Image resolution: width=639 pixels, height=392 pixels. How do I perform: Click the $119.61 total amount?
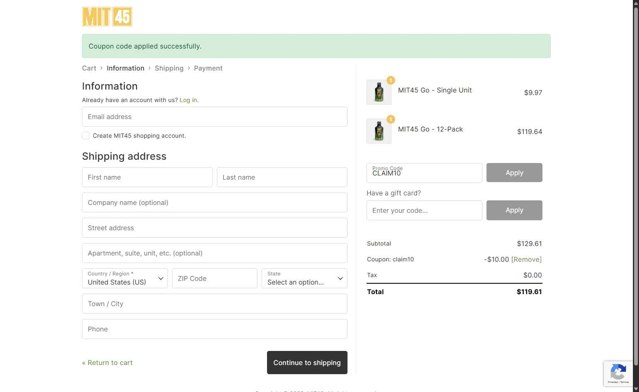529,292
